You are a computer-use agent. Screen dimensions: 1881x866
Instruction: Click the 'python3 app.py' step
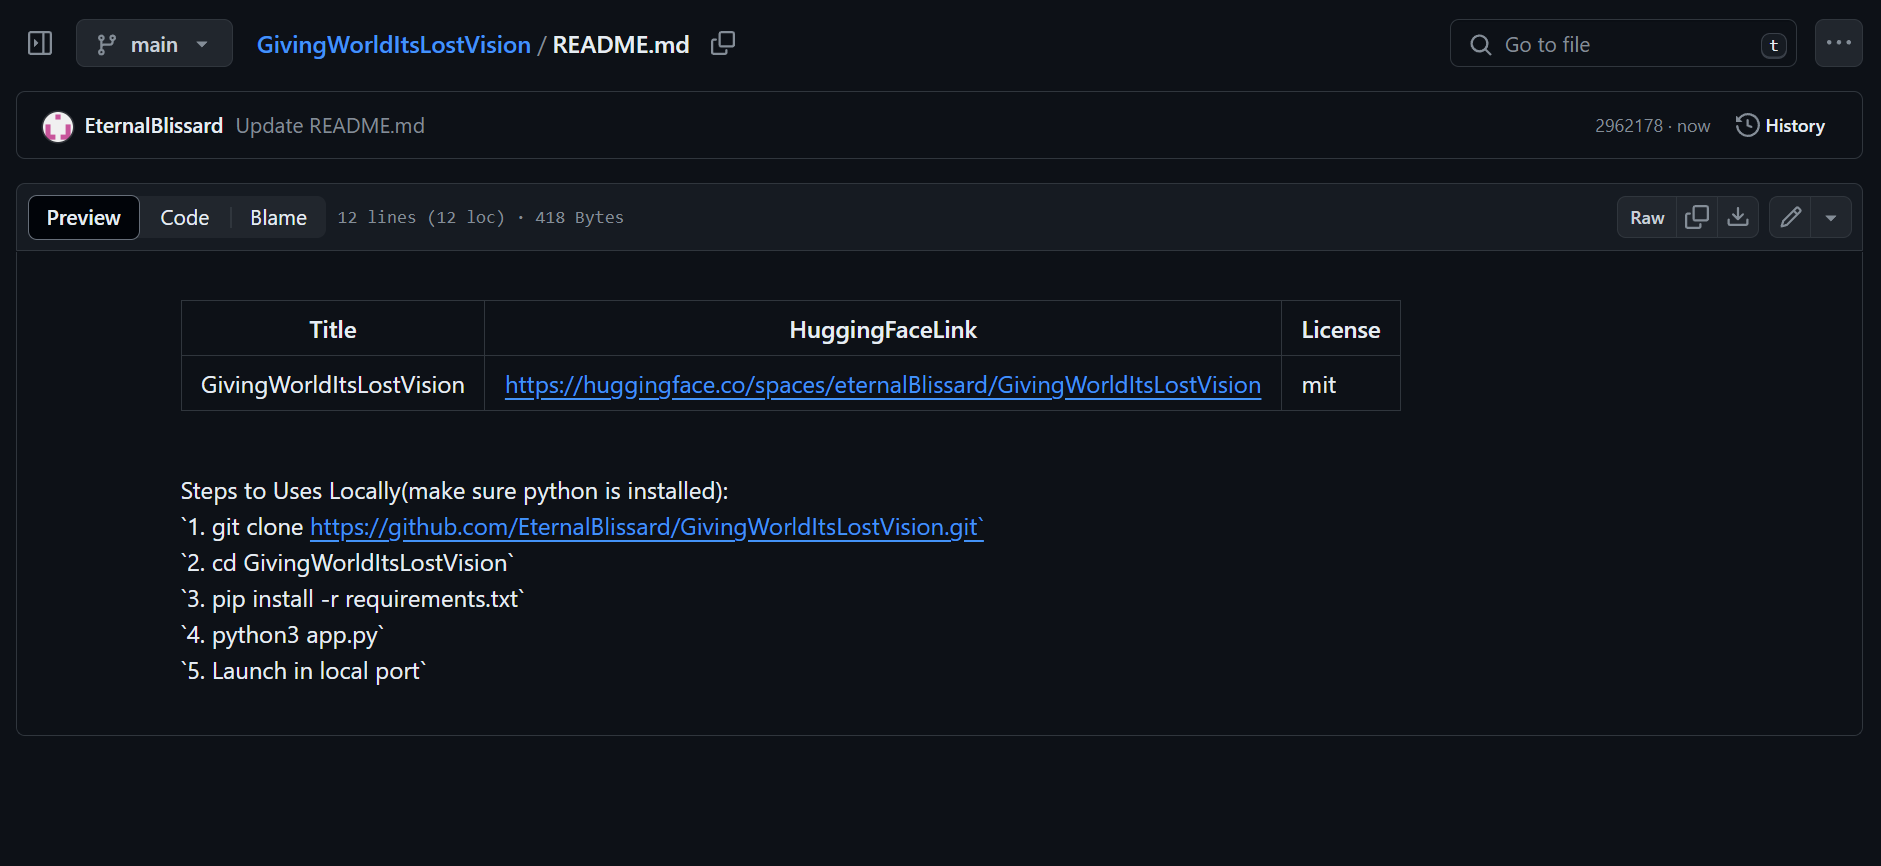[282, 635]
